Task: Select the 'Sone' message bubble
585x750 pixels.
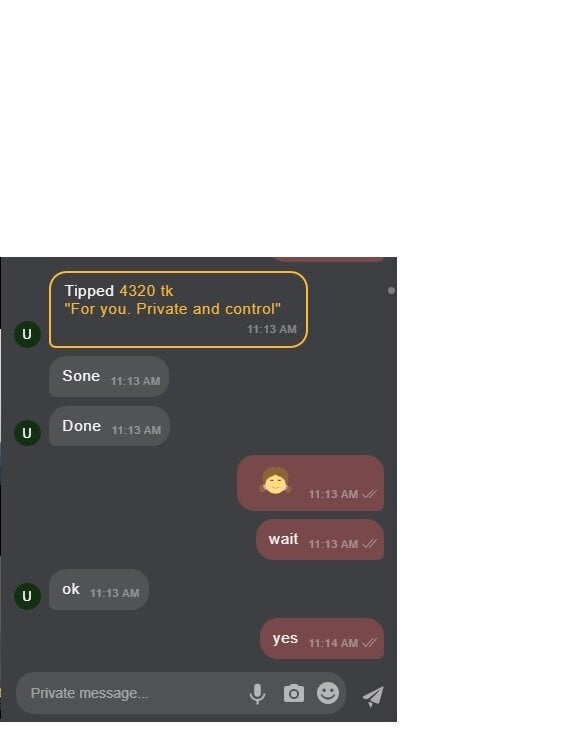Action: tap(109, 376)
